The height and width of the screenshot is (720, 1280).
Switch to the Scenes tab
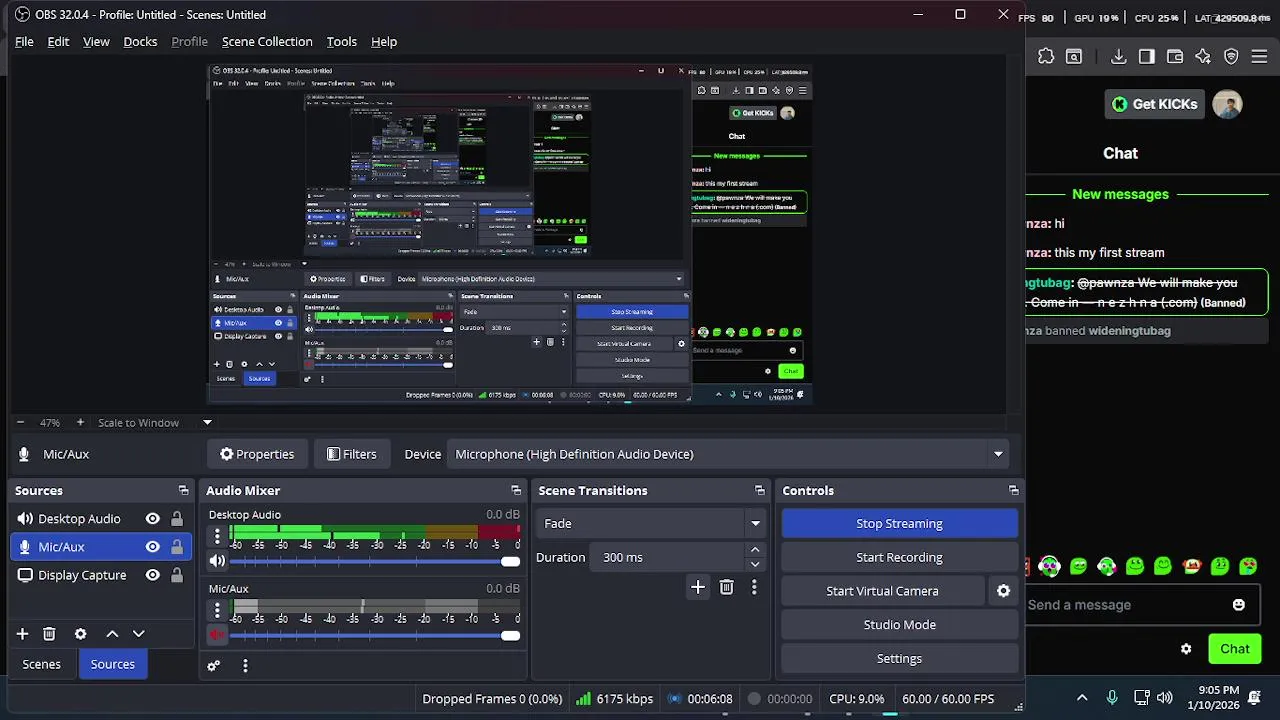click(x=41, y=664)
